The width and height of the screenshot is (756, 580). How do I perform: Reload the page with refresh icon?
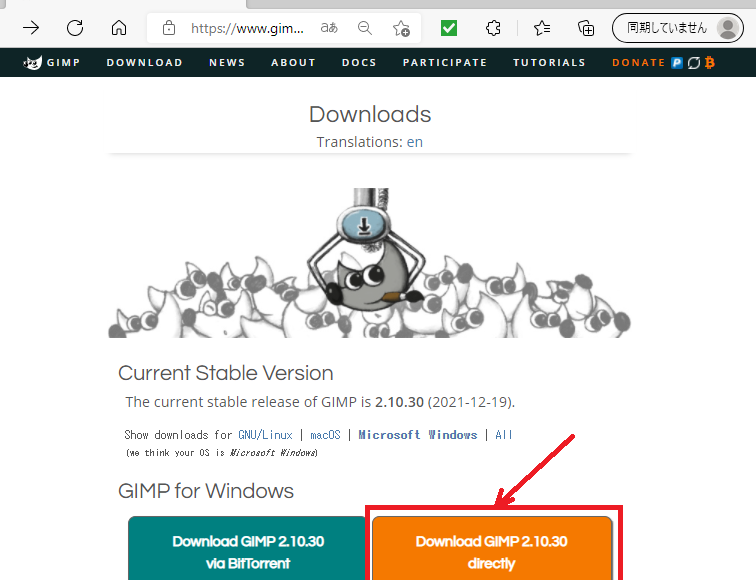[x=75, y=28]
